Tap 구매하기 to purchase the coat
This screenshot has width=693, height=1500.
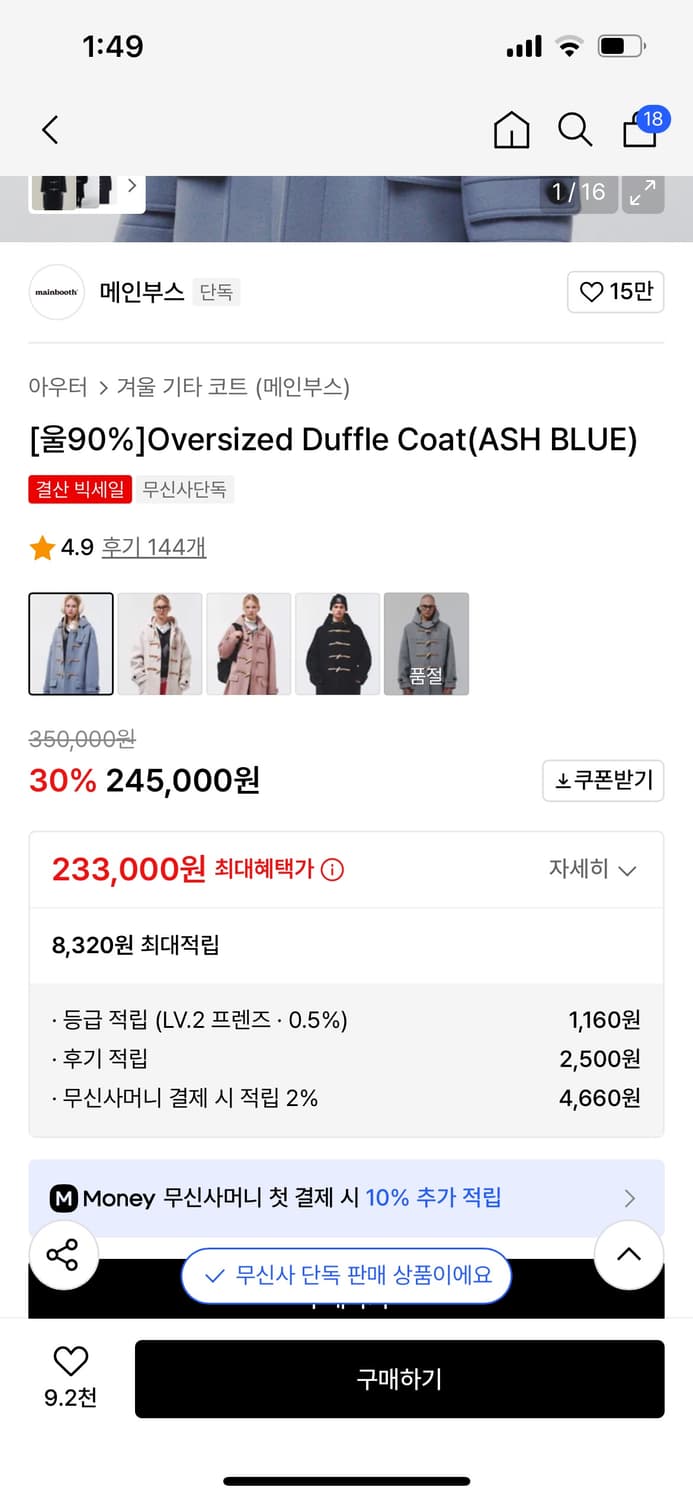tap(399, 1378)
